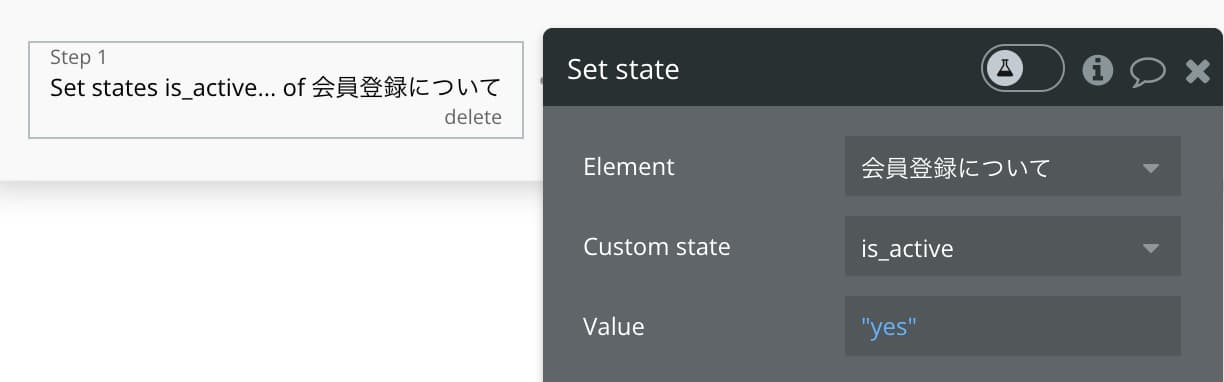The height and width of the screenshot is (382, 1224).
Task: Click the Value field label
Action: [614, 326]
